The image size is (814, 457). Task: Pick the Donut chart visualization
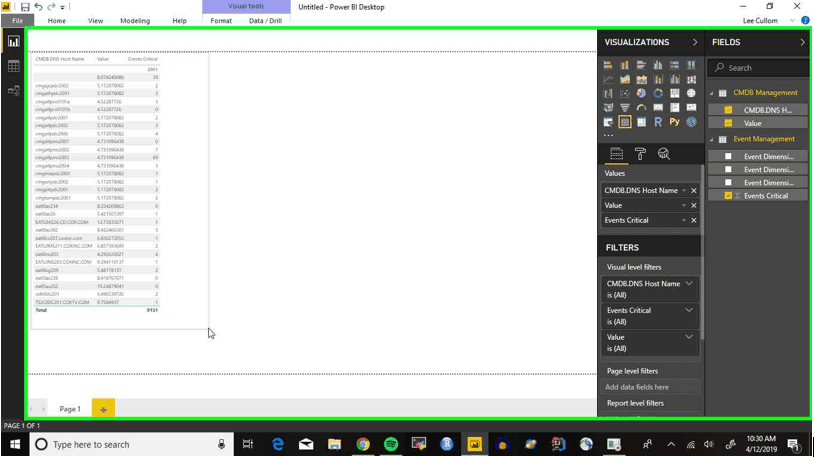[658, 93]
